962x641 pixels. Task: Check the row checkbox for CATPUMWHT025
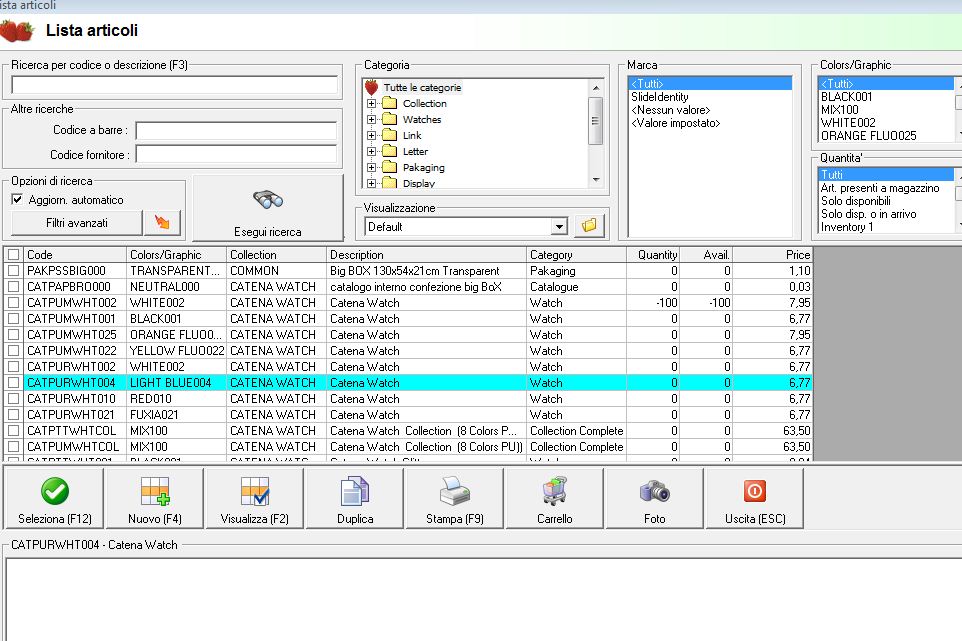pos(13,334)
